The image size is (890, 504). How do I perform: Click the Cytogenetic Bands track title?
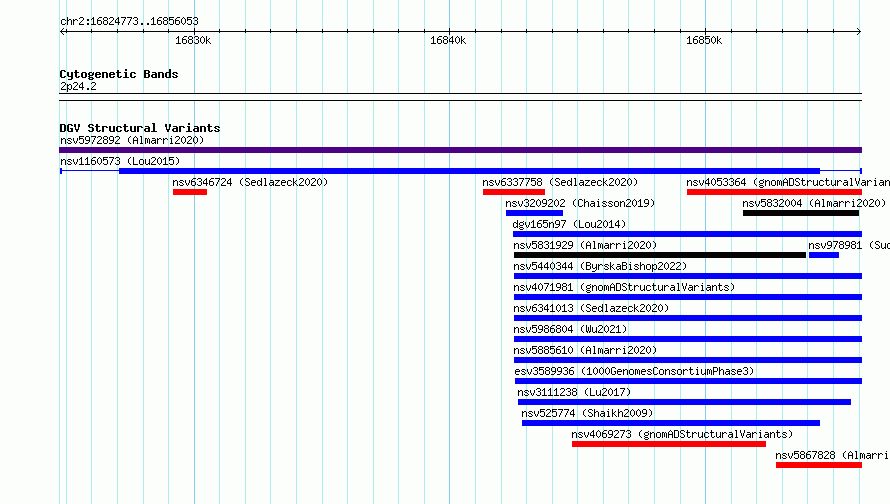click(119, 74)
